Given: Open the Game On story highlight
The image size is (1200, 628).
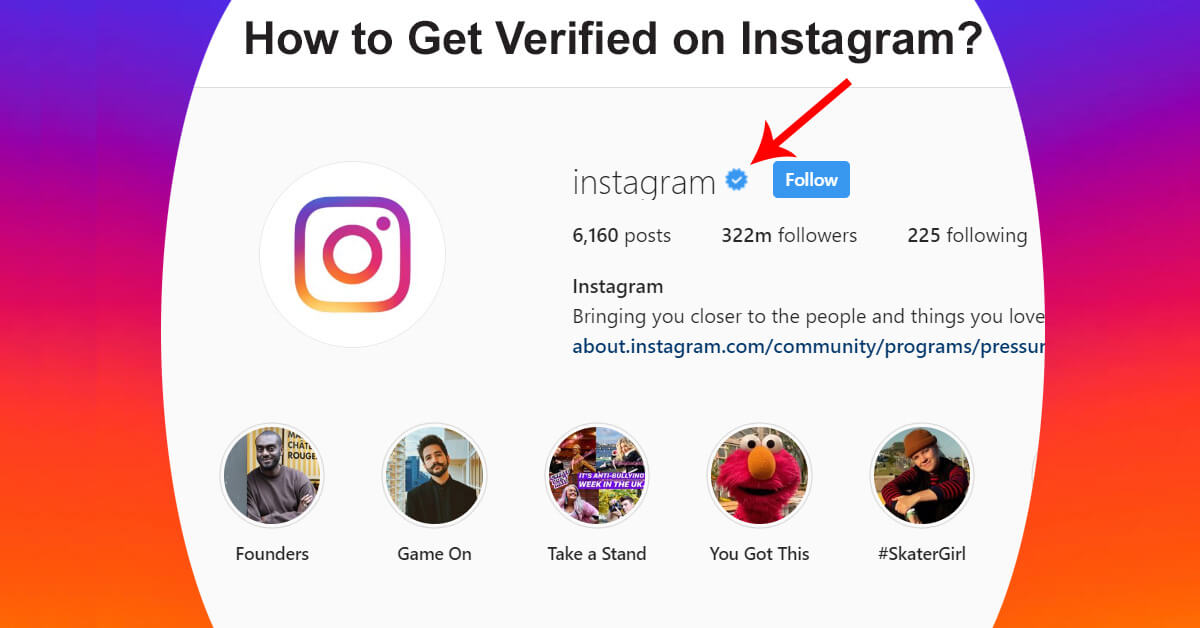Looking at the screenshot, I should tap(434, 474).
